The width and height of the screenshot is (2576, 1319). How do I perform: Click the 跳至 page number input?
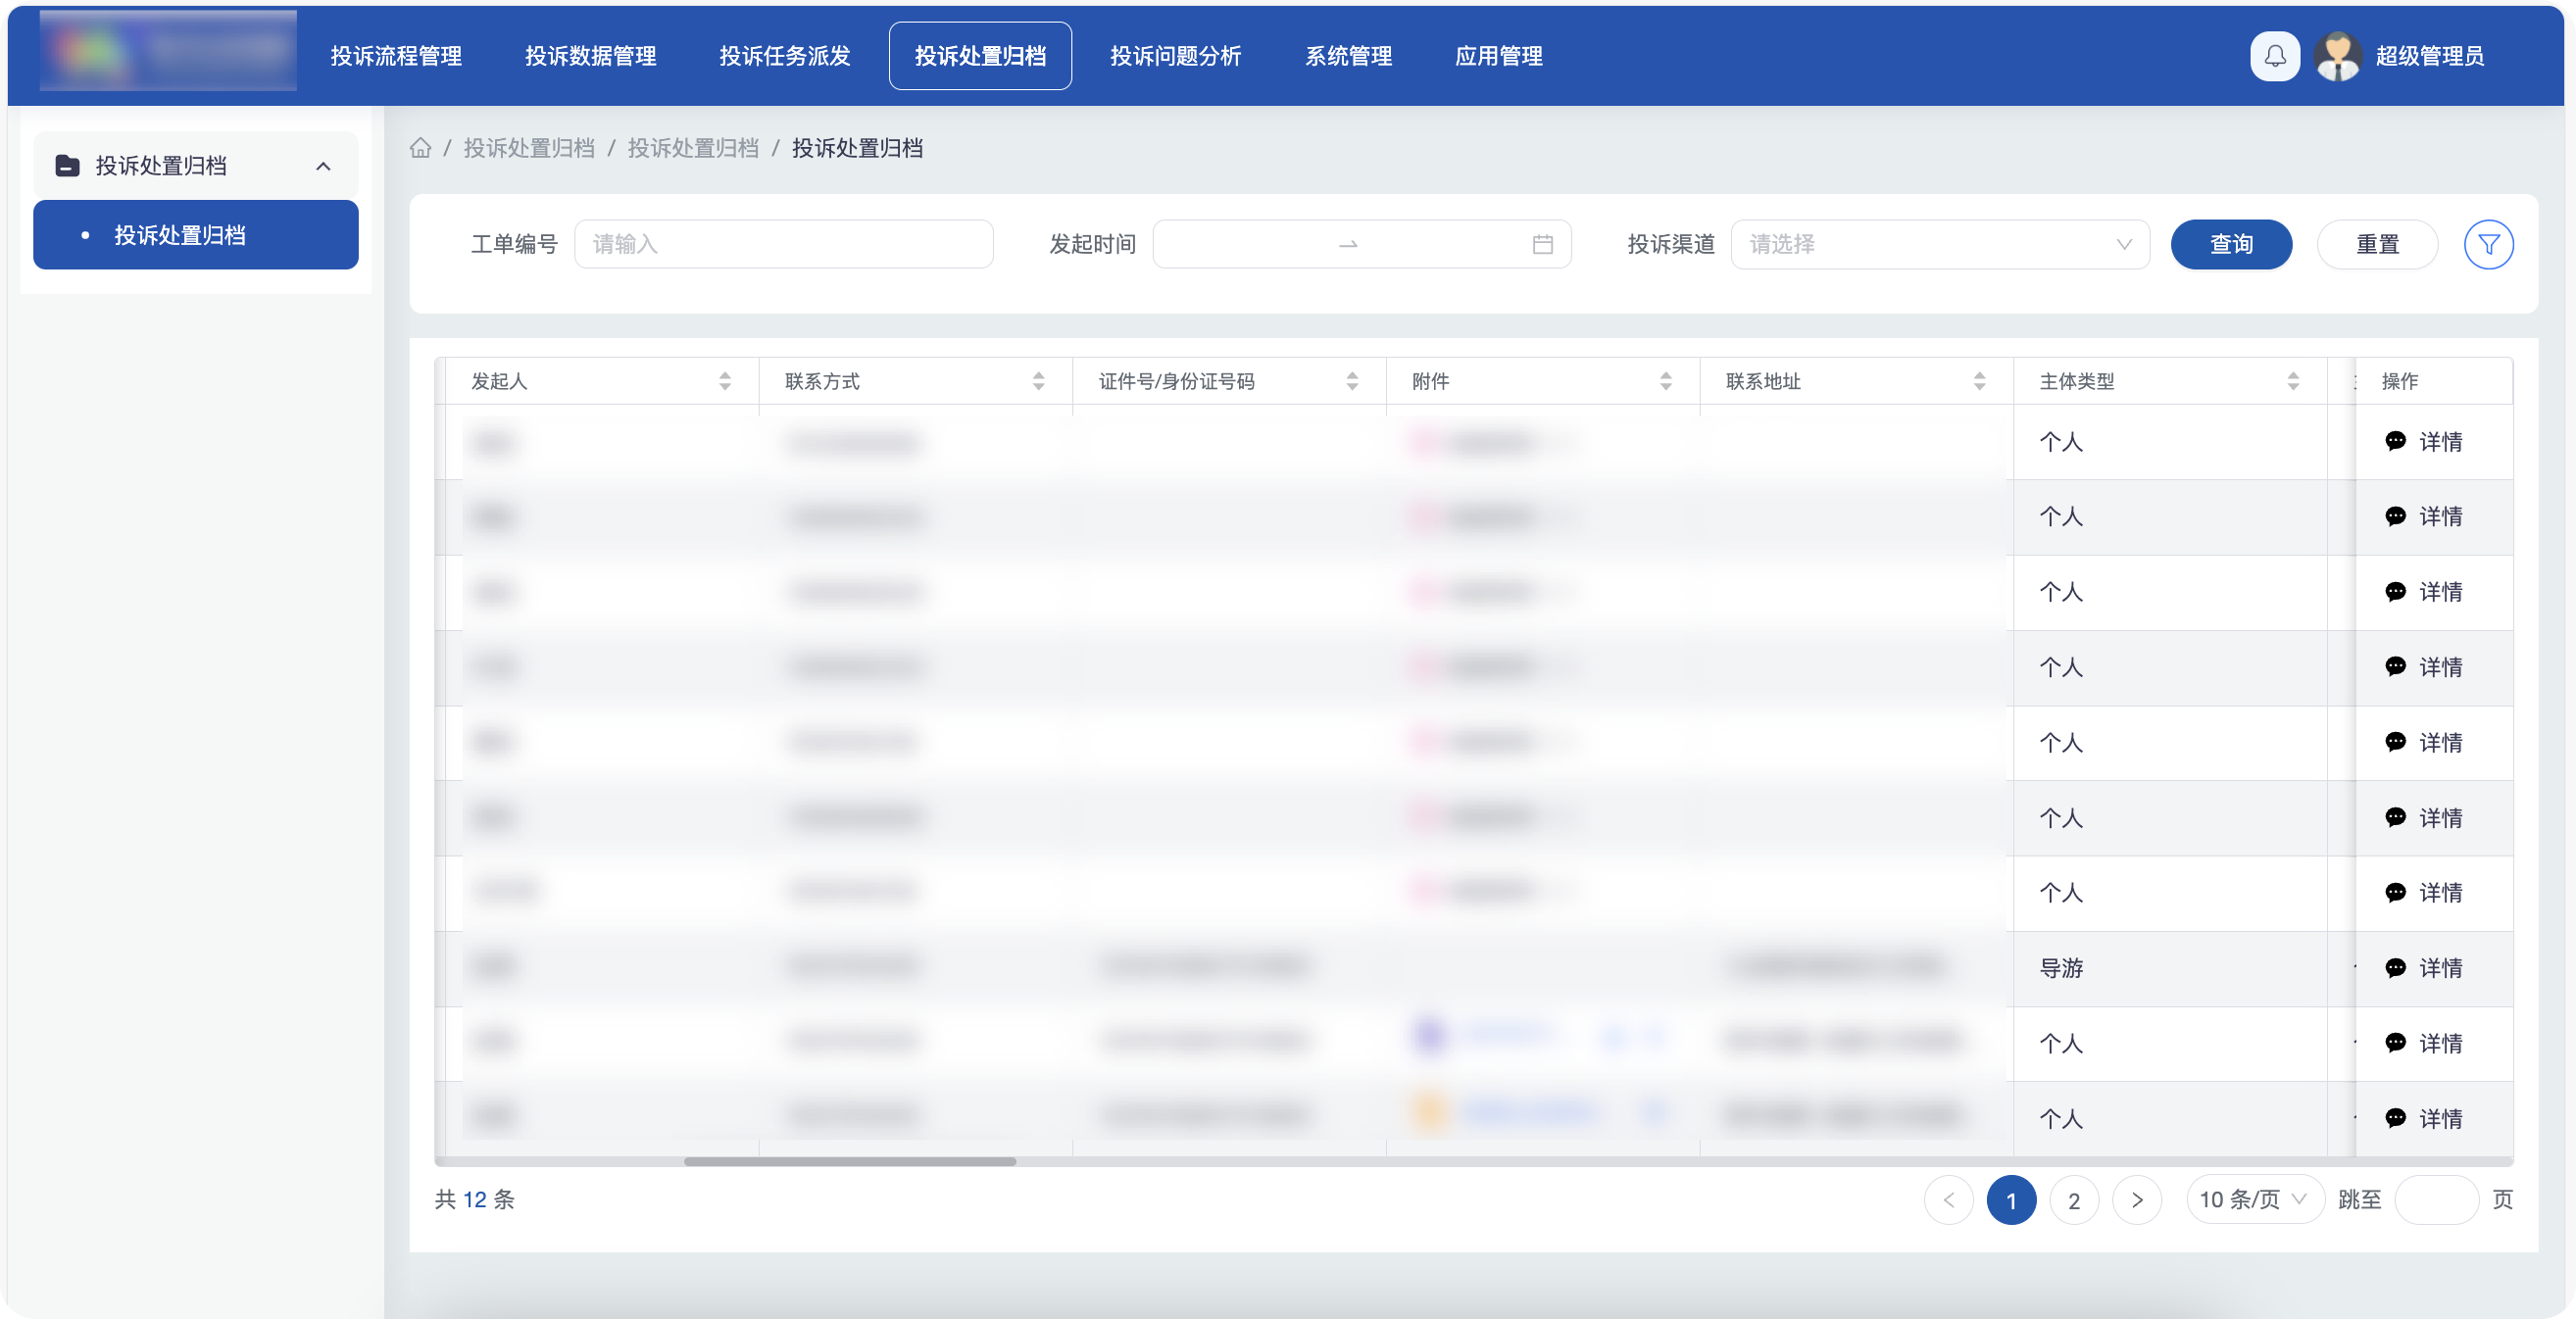coord(2437,1199)
